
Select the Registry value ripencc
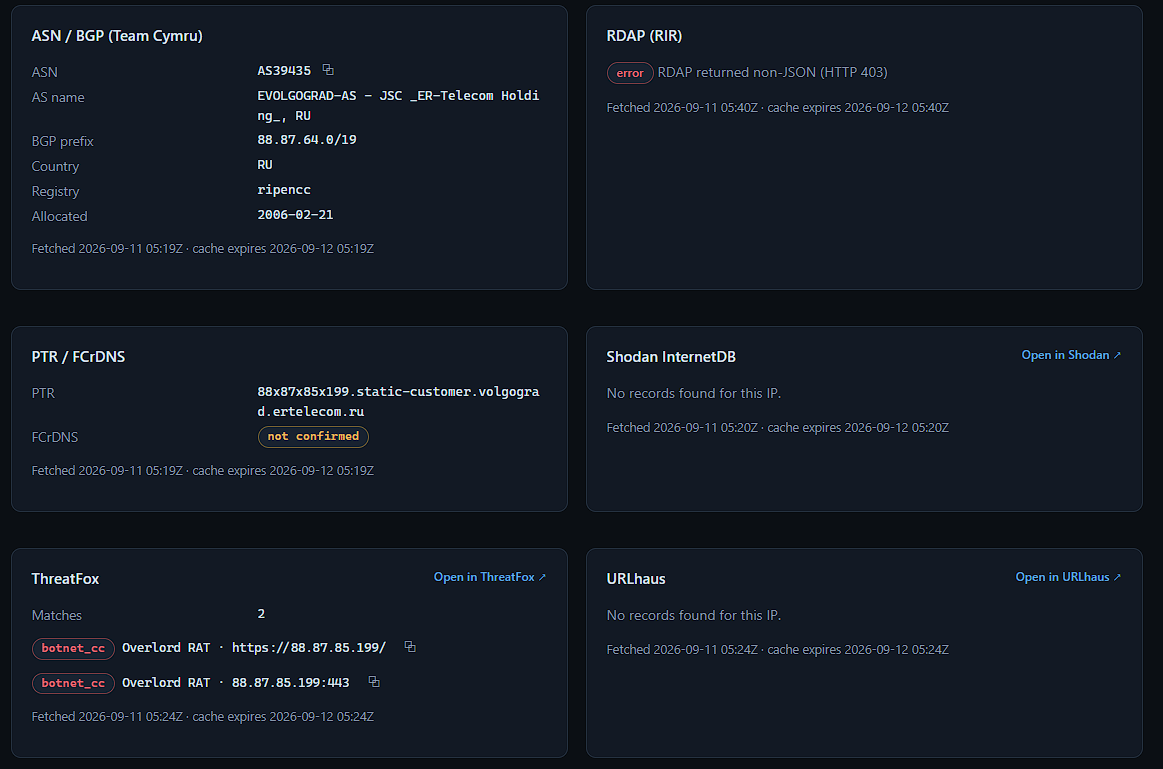coord(284,190)
